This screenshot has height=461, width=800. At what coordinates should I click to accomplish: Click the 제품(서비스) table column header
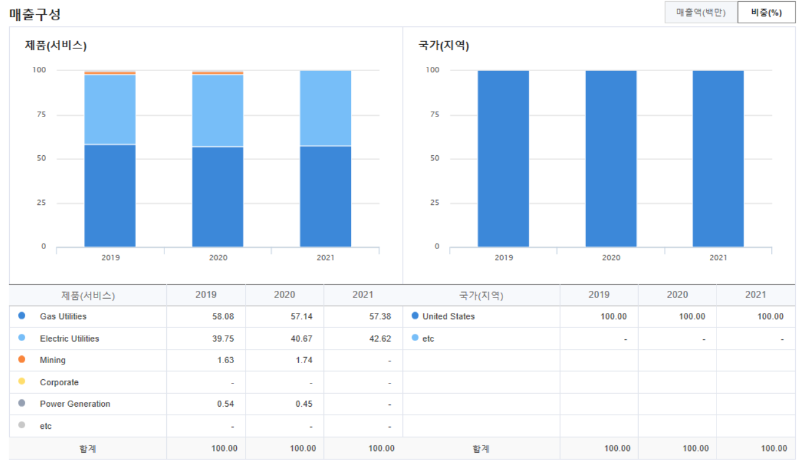pos(88,295)
